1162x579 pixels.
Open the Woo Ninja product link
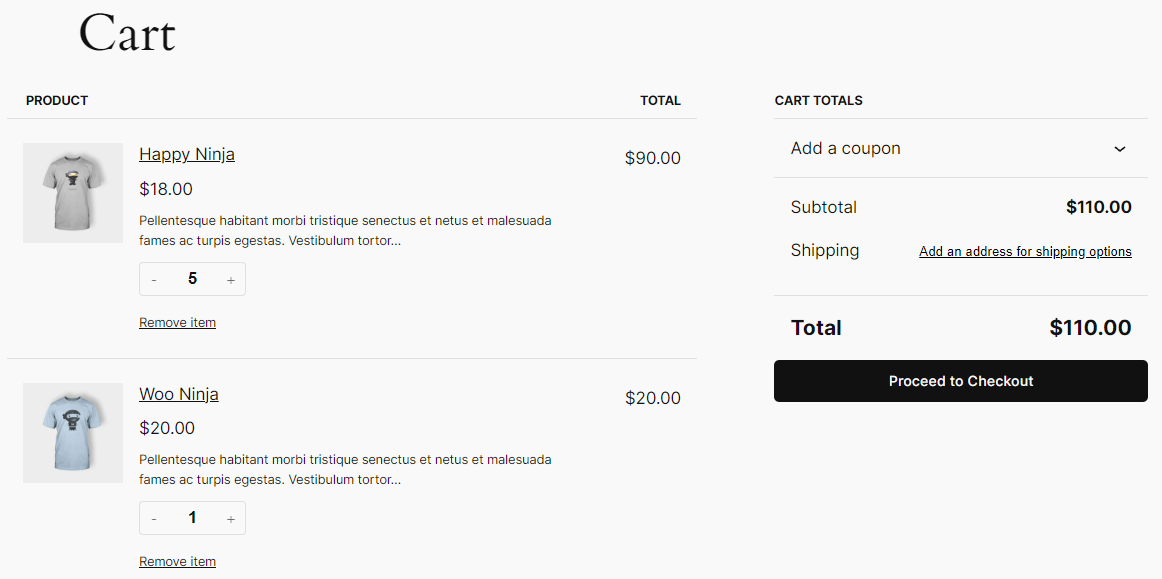click(179, 394)
